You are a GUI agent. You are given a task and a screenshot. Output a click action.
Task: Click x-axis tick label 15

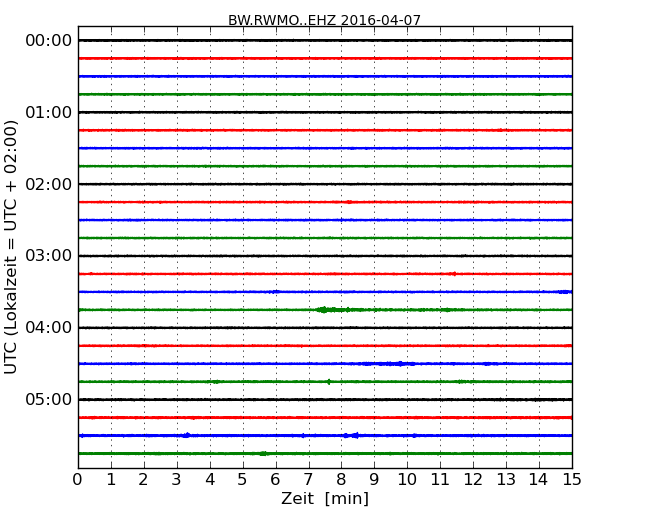point(572,480)
